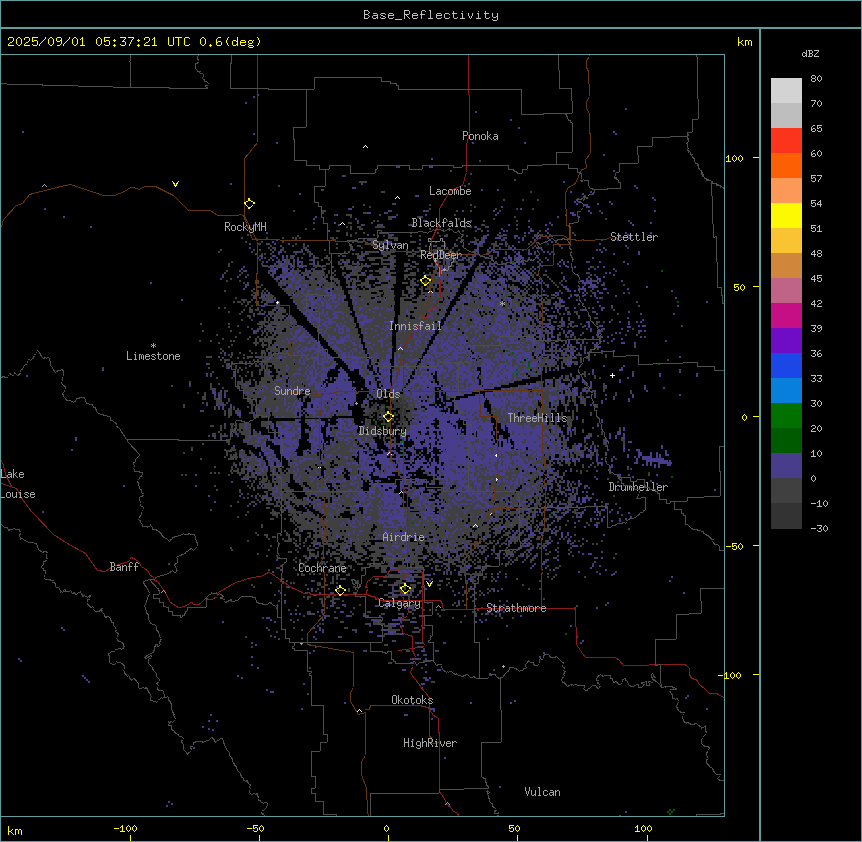Viewport: 862px width, 842px height.
Task: Click the Vulcan label
Action: click(542, 792)
